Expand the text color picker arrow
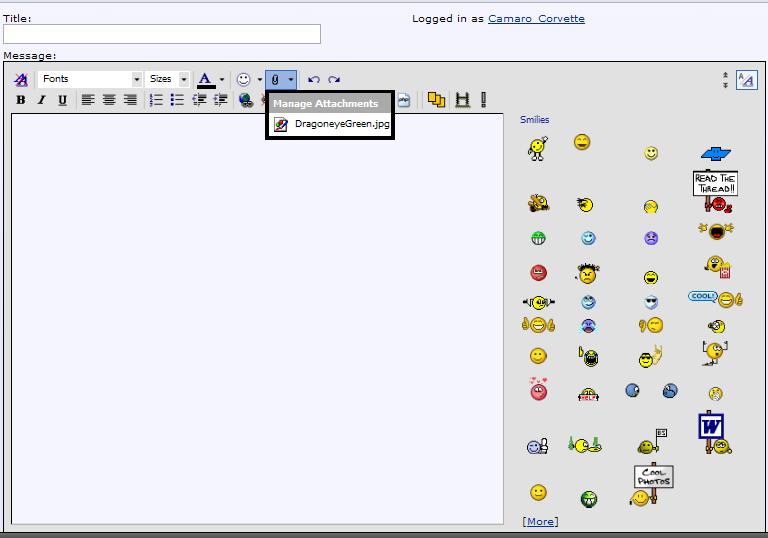Screen dimensions: 768x538 coord(222,79)
